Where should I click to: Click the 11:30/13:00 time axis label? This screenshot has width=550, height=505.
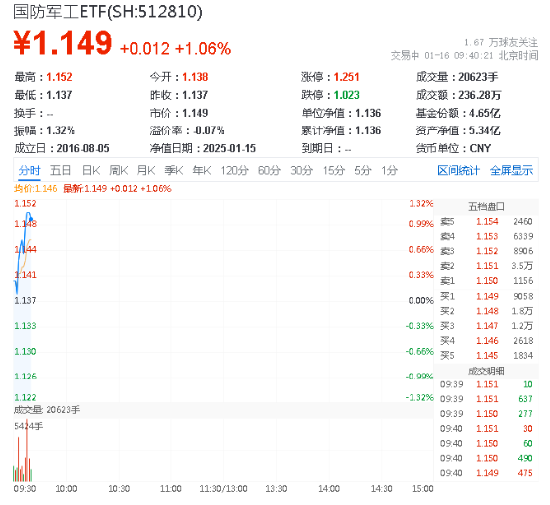[x=223, y=489]
